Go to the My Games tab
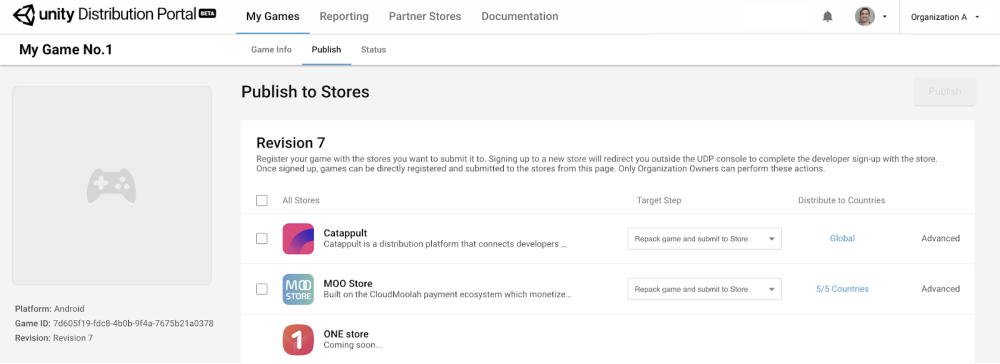Image resolution: width=1000 pixels, height=364 pixels. click(x=272, y=17)
